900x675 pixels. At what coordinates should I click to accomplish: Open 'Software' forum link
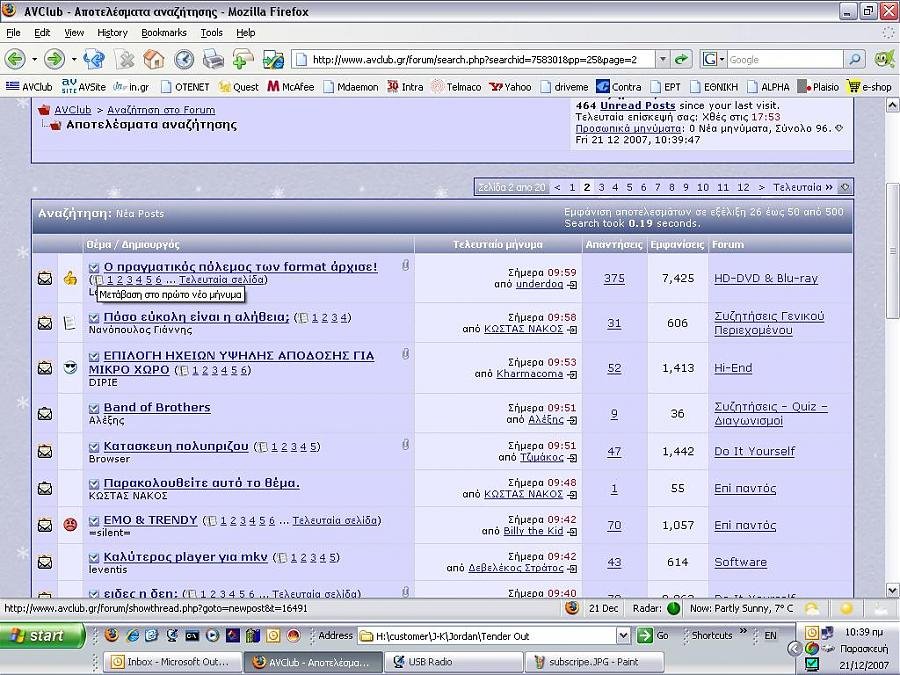pos(740,562)
